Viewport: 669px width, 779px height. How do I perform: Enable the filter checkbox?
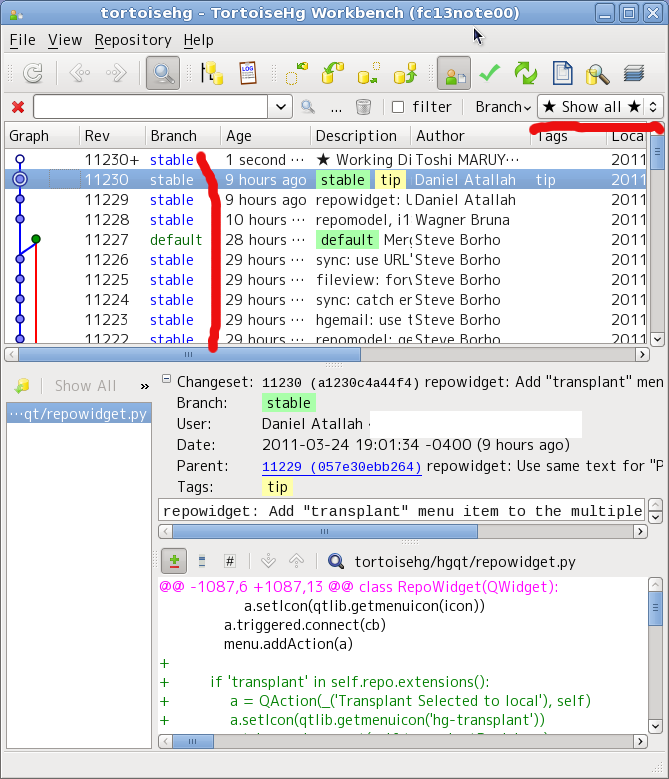tap(398, 107)
